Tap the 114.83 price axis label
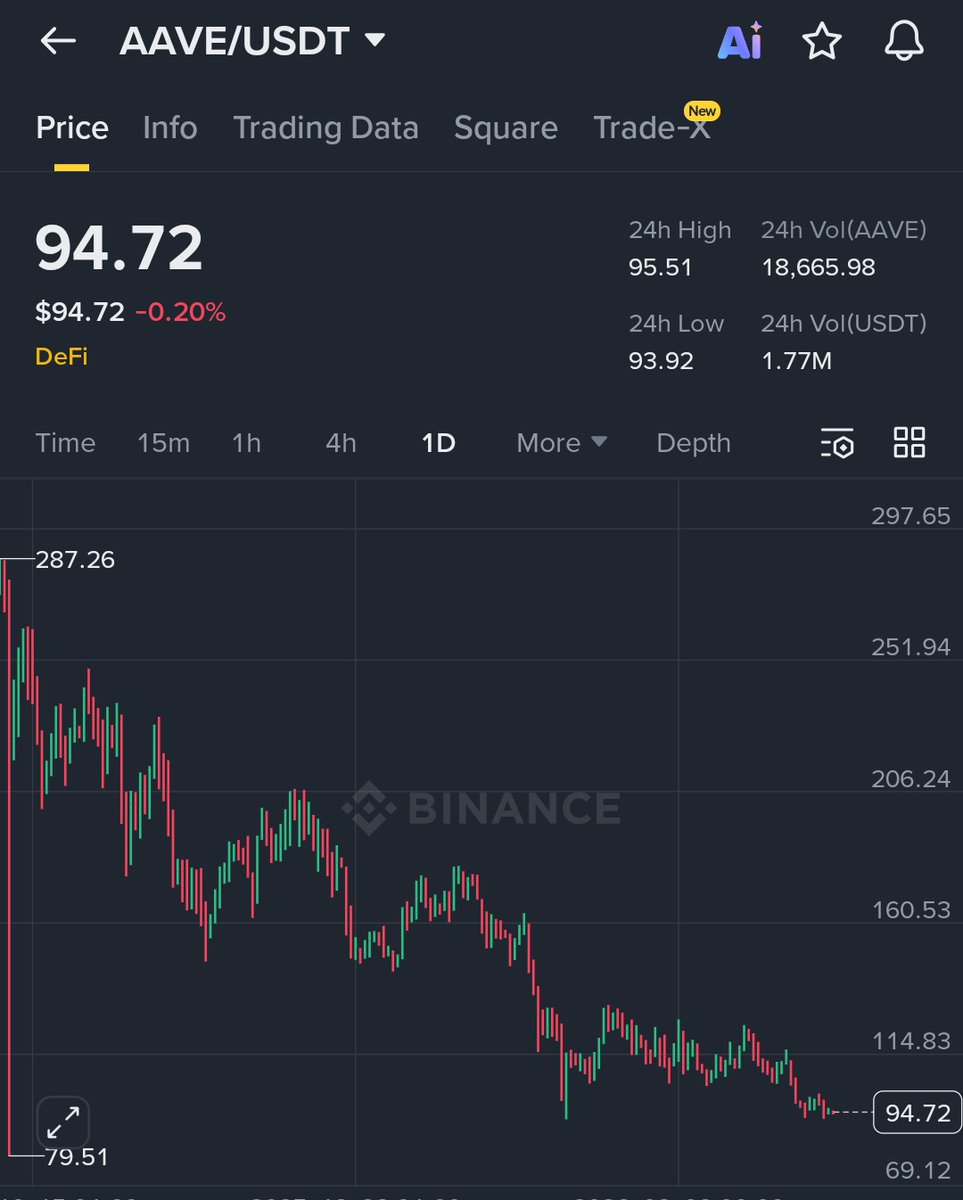The width and height of the screenshot is (963, 1200). tap(911, 1041)
